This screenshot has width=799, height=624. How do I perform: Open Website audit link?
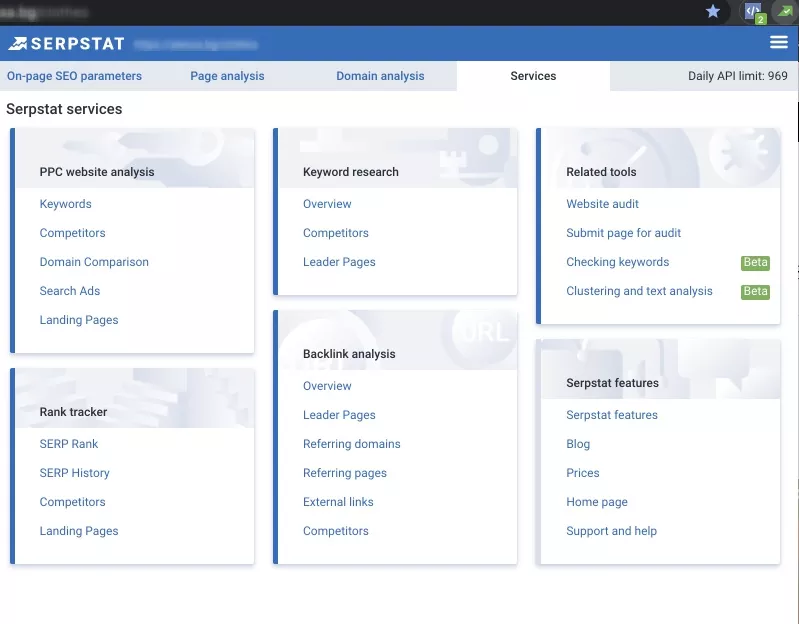click(x=602, y=204)
